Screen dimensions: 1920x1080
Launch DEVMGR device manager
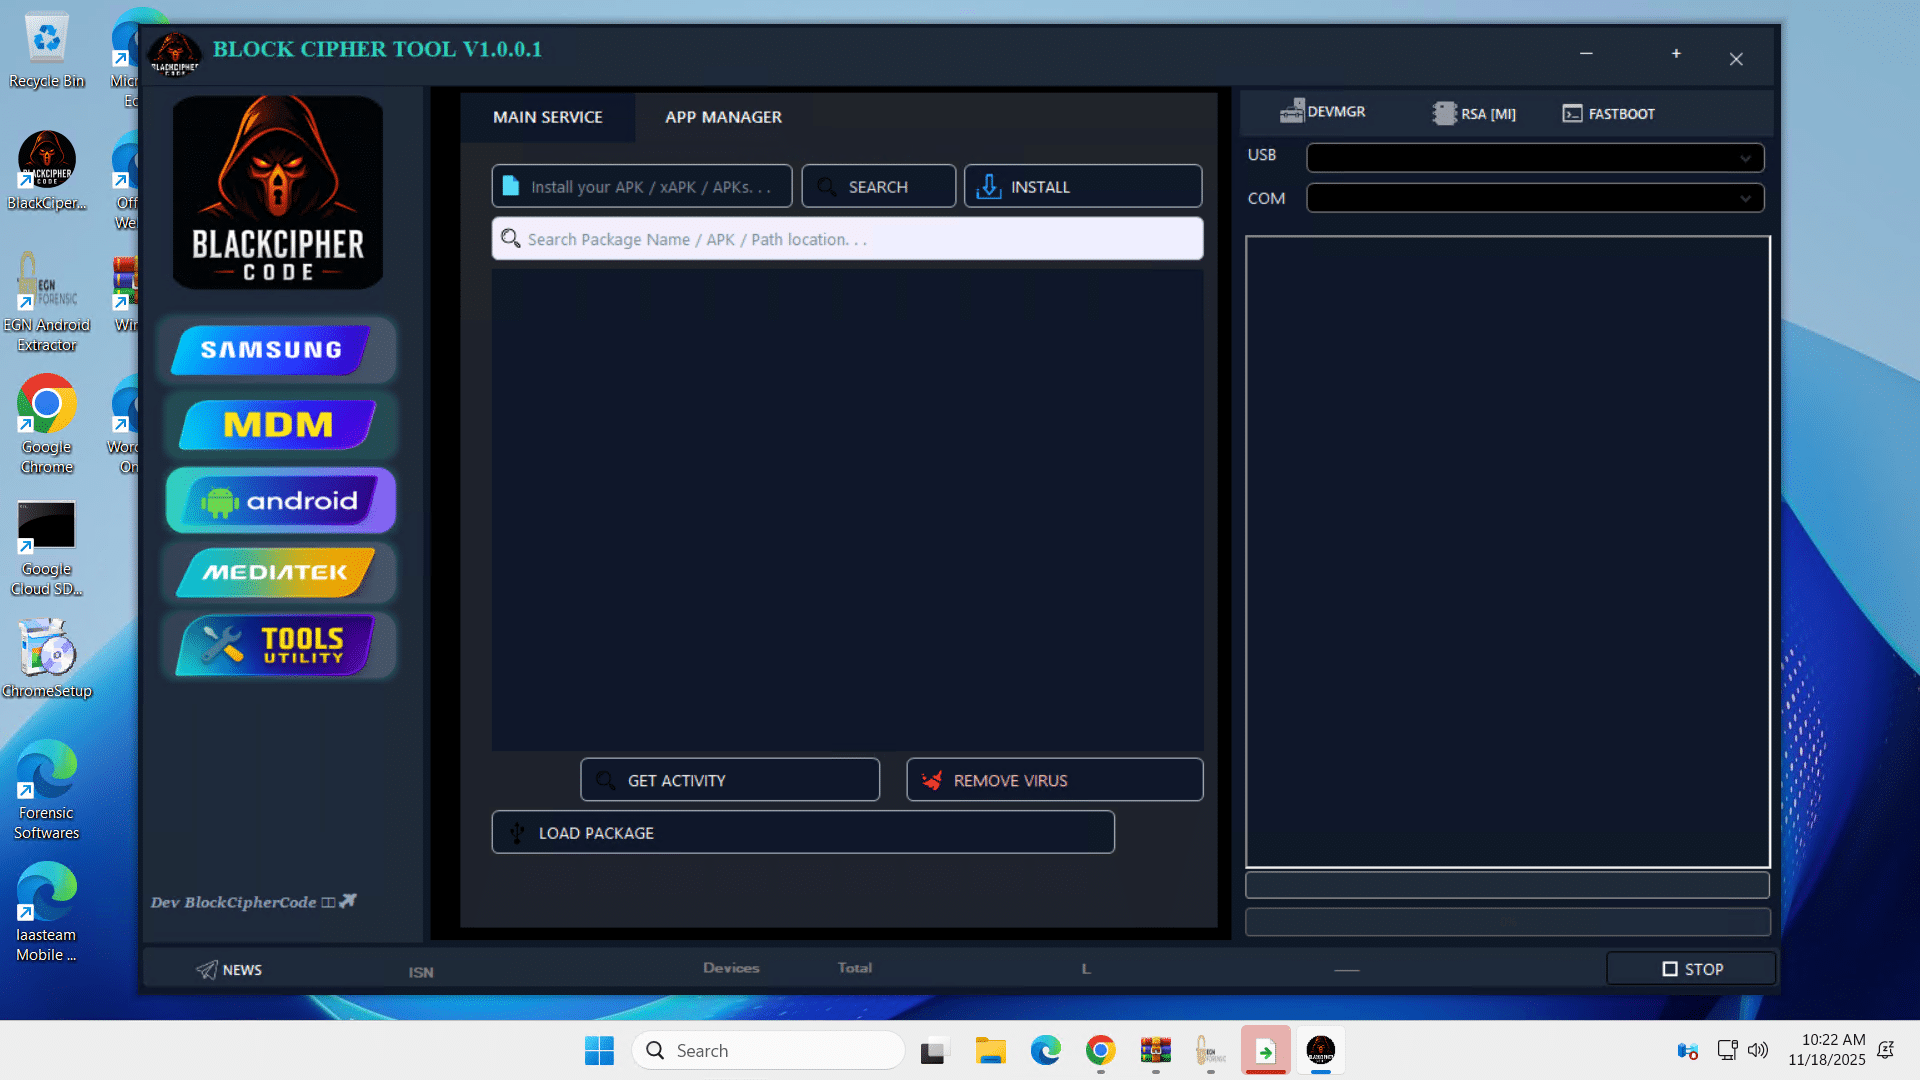pos(1322,112)
